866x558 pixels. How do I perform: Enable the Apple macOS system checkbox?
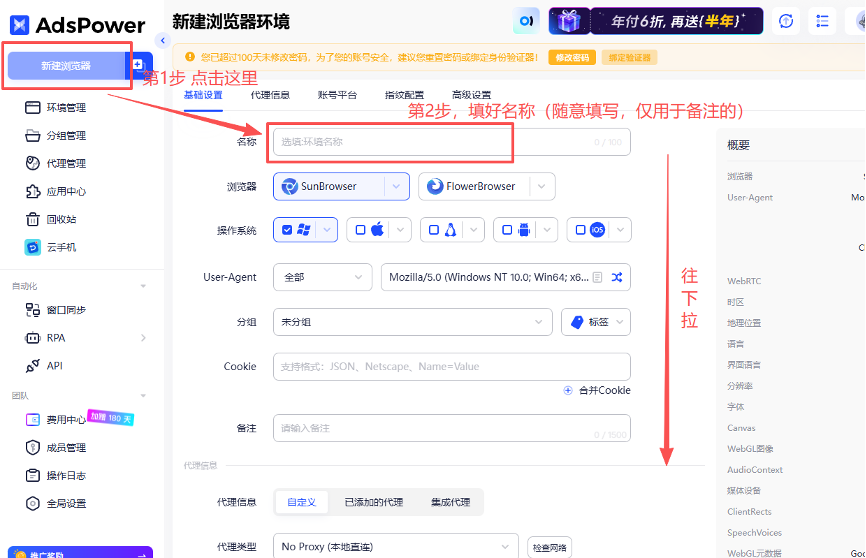tap(361, 230)
